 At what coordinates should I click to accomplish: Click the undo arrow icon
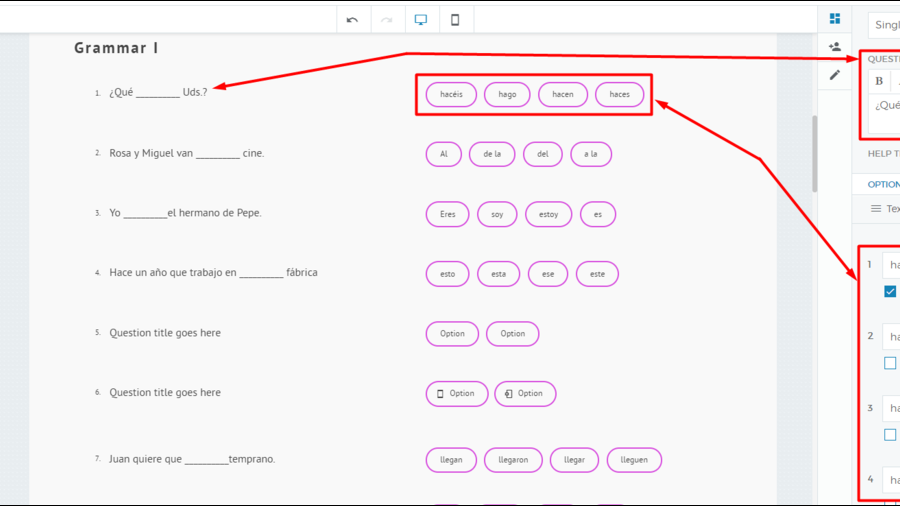coord(352,20)
